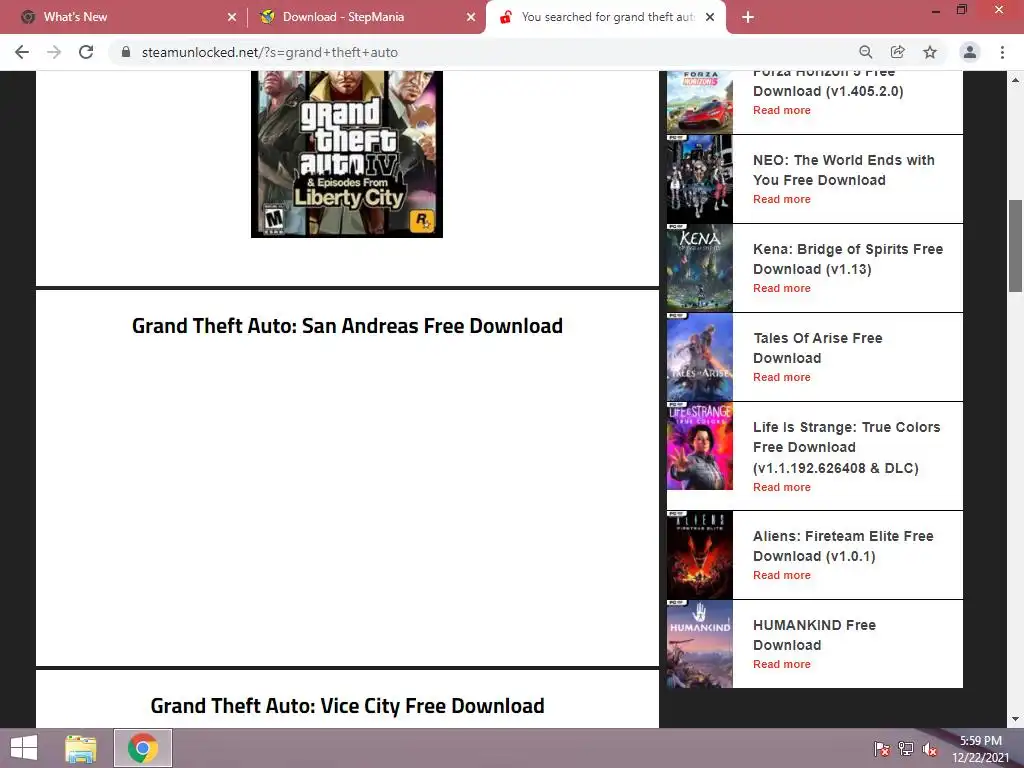Image resolution: width=1024 pixels, height=768 pixels.
Task: Click Read more under Tales Of Arise
Action: [782, 377]
